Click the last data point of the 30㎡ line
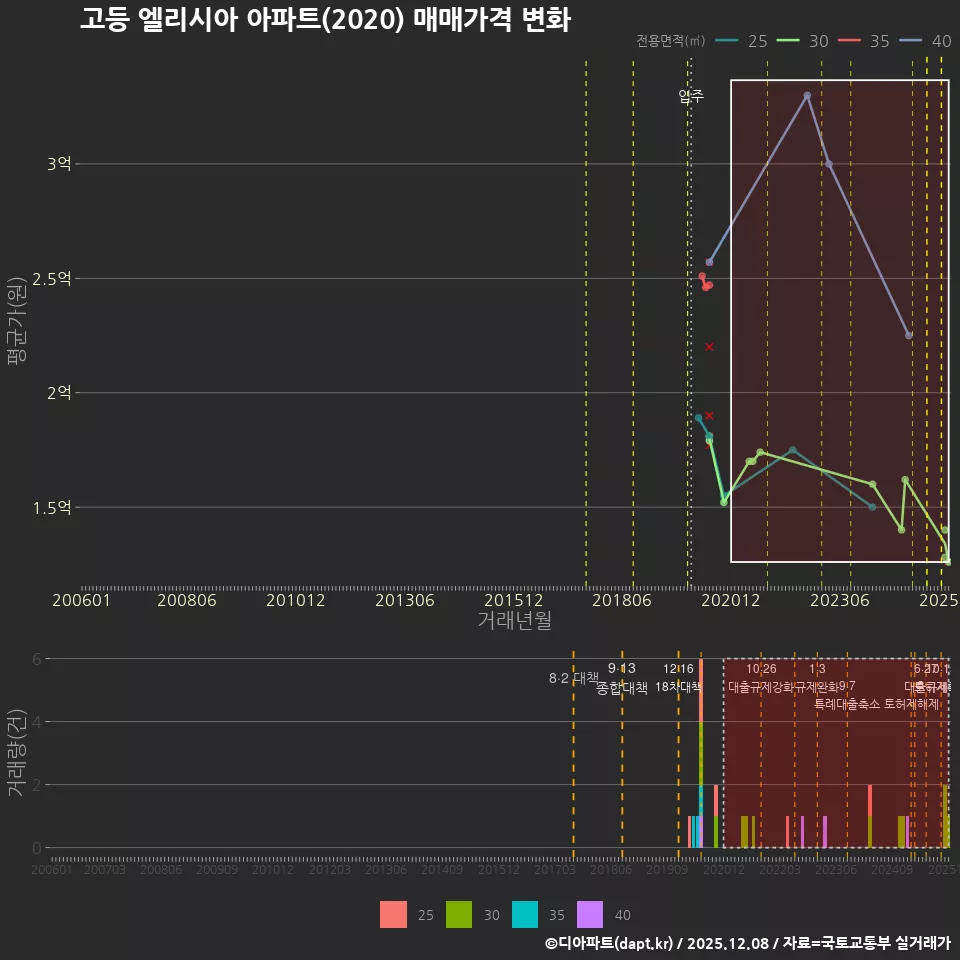This screenshot has width=960, height=960. [946, 557]
